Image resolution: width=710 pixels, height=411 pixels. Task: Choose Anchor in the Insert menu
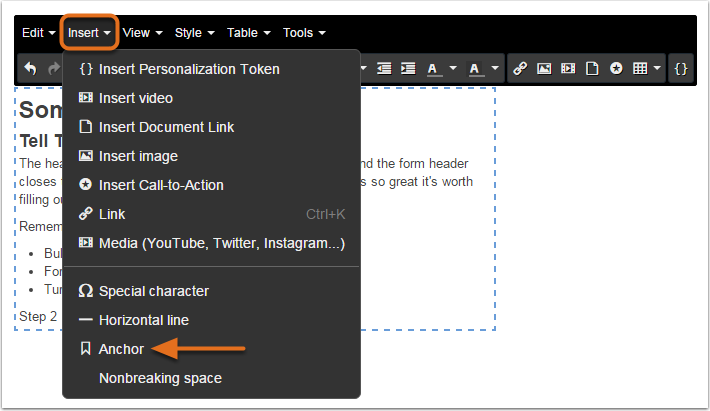click(211, 349)
